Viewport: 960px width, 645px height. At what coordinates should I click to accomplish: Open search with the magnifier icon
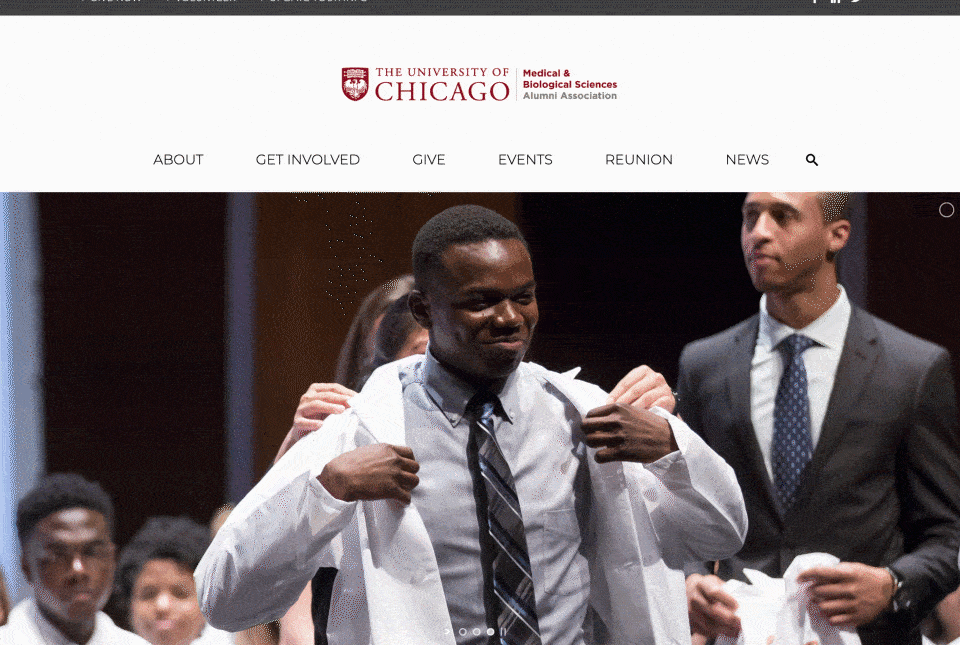pyautogui.click(x=812, y=160)
